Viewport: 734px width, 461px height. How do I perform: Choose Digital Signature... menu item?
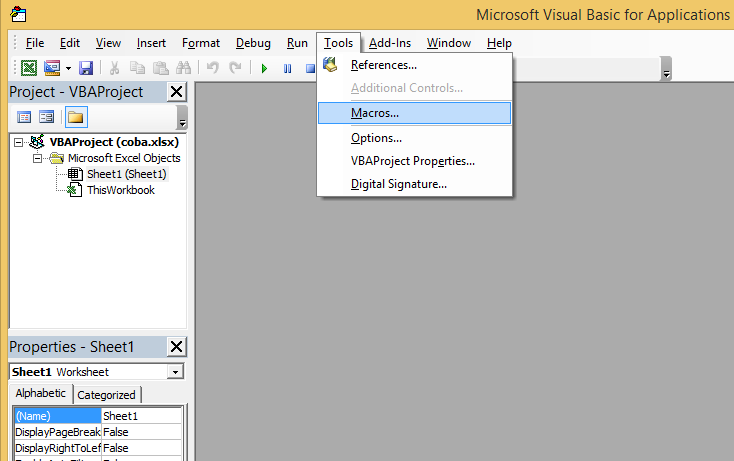(414, 184)
